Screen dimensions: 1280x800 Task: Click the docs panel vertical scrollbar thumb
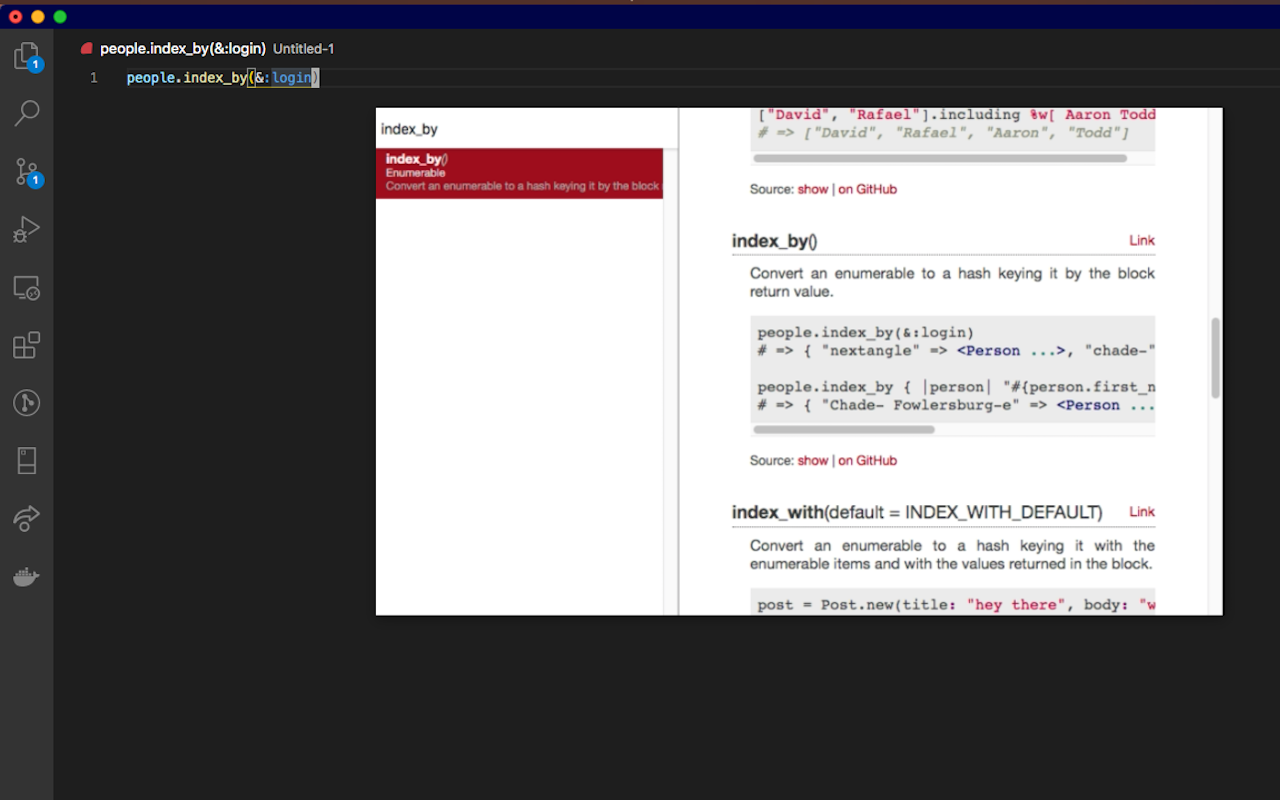(1216, 358)
